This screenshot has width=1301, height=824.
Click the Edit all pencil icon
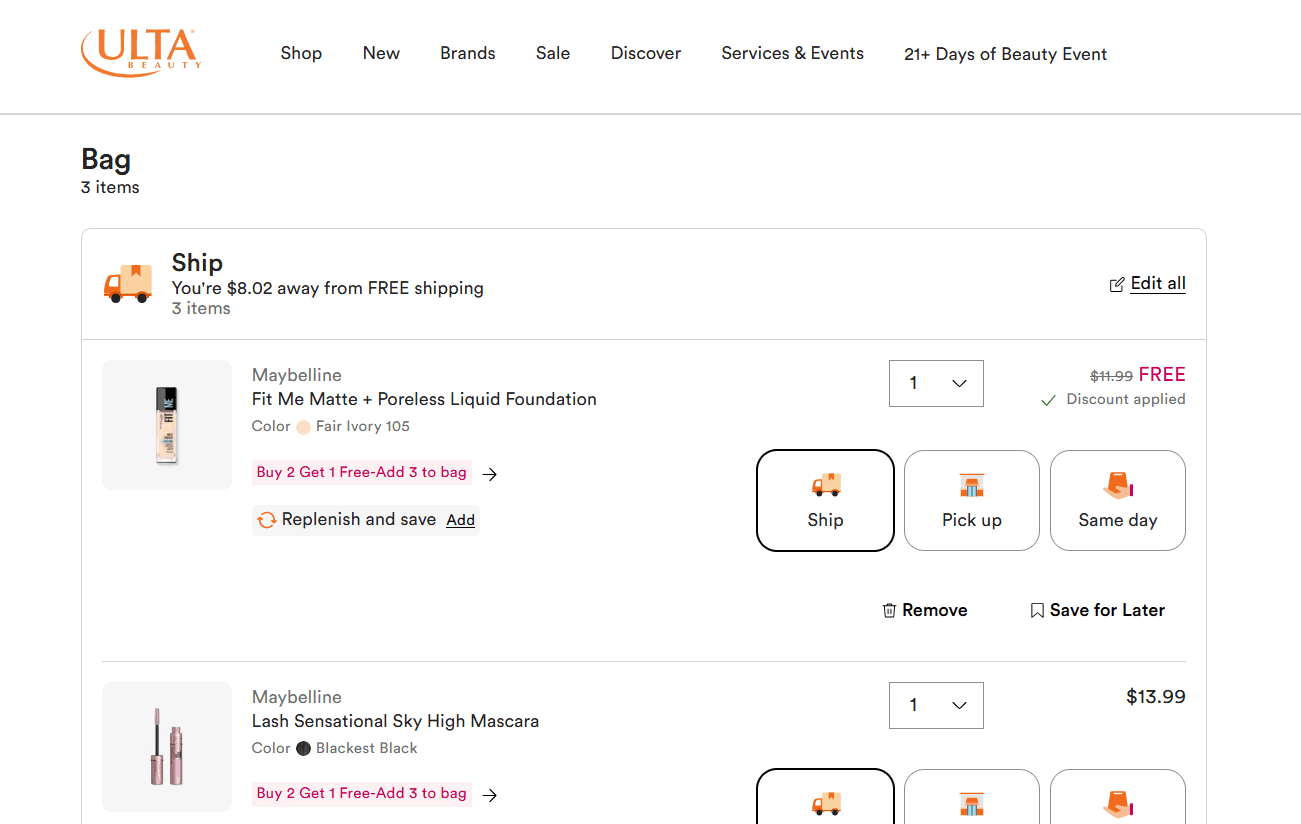[1117, 285]
